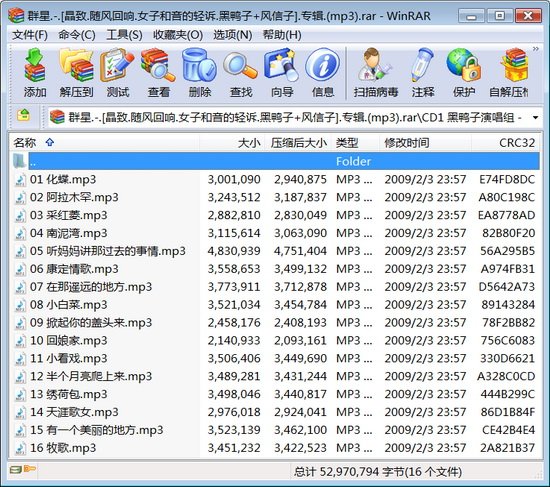Click the Protect (保护) lock icon
This screenshot has width=550, height=487.
pyautogui.click(x=464, y=73)
